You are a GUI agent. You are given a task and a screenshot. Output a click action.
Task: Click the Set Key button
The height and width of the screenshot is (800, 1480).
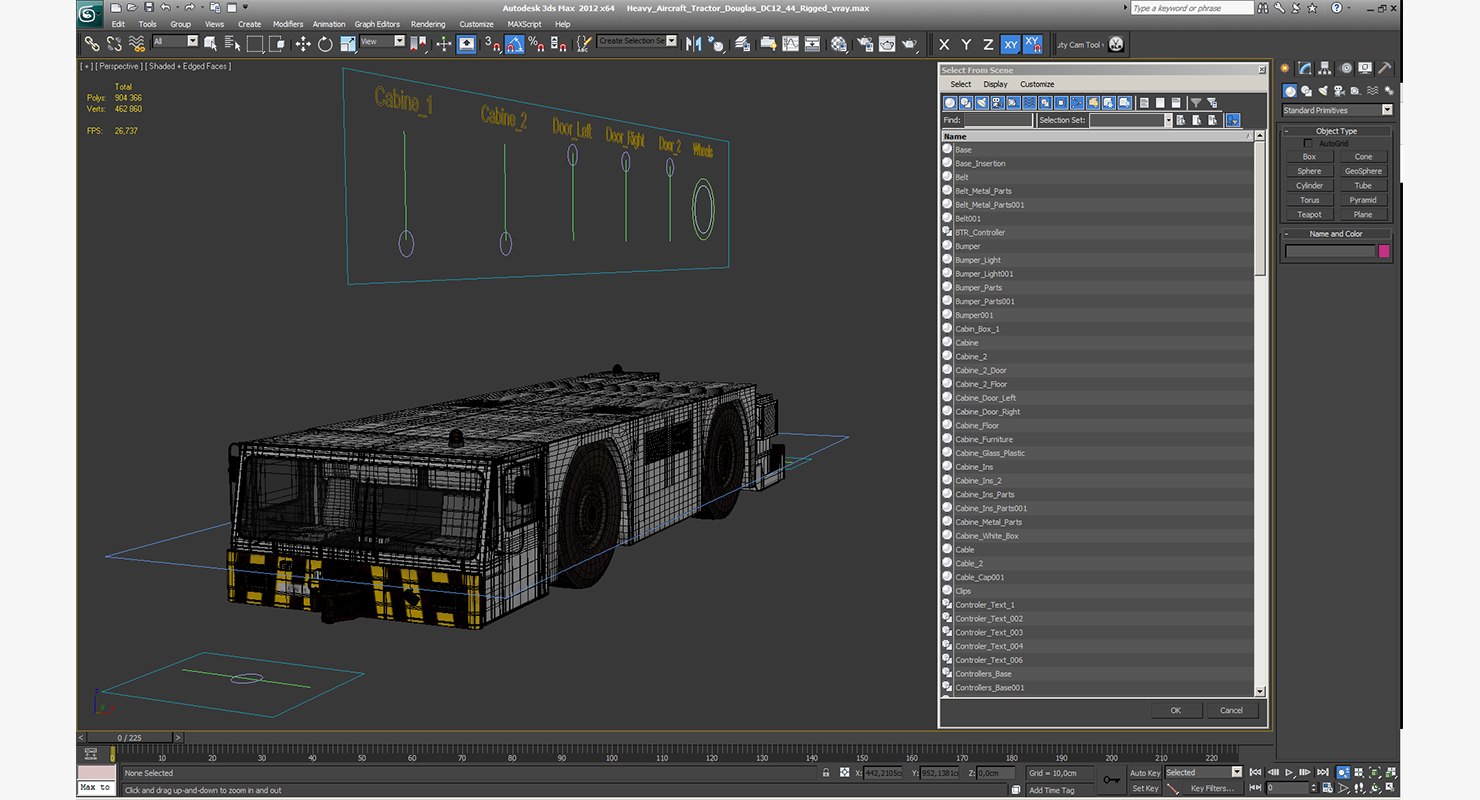click(x=1145, y=788)
